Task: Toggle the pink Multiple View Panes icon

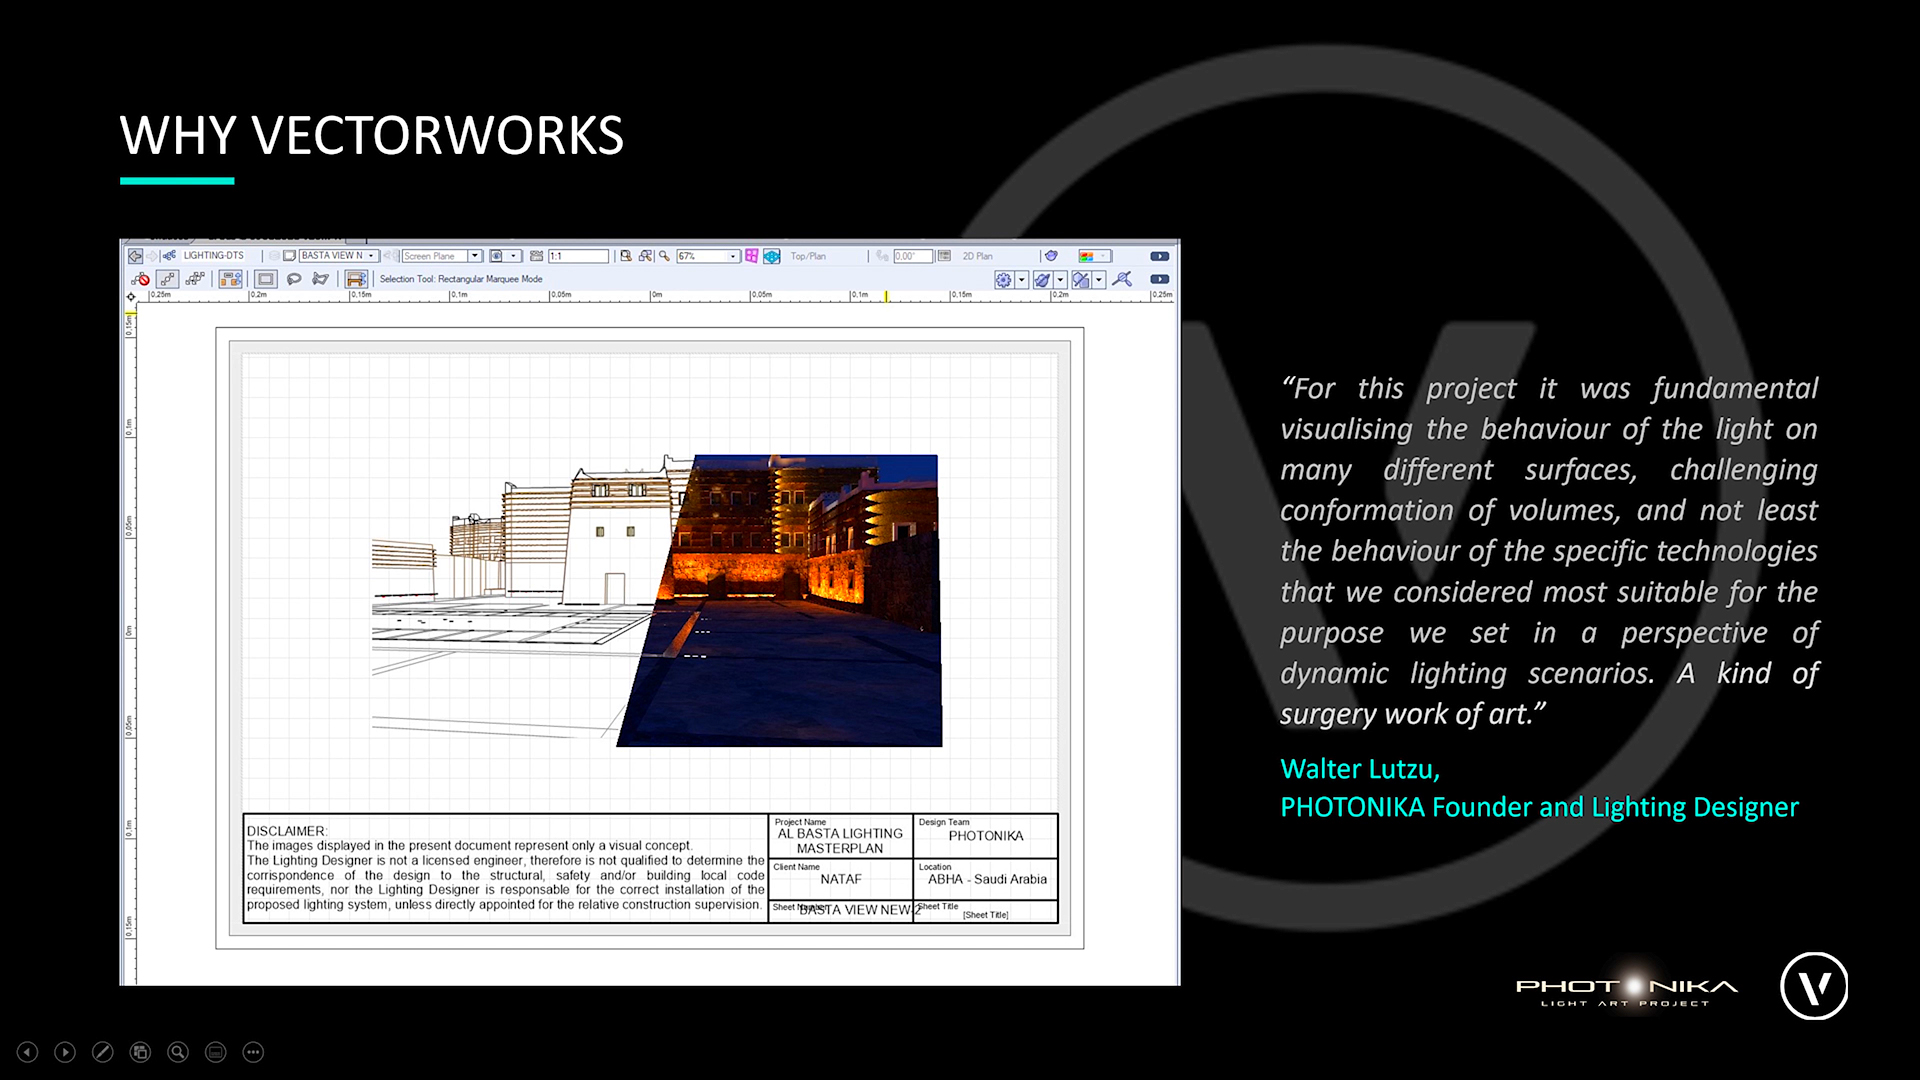Action: [751, 256]
